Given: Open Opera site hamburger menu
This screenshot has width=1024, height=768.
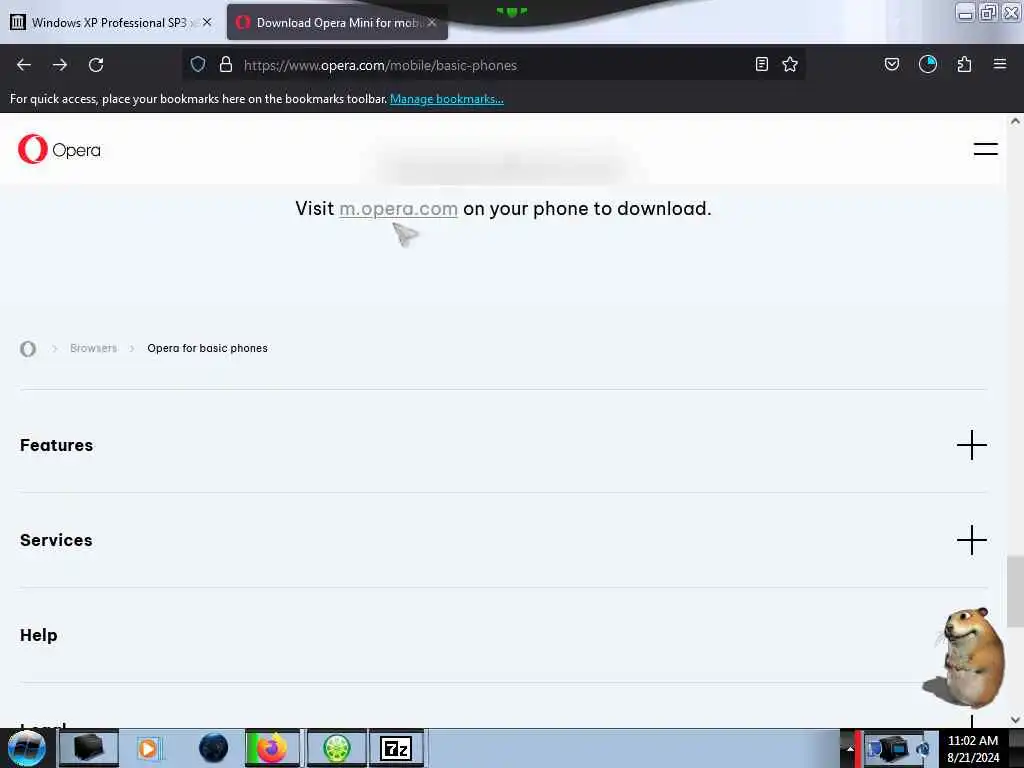Looking at the screenshot, I should 985,149.
